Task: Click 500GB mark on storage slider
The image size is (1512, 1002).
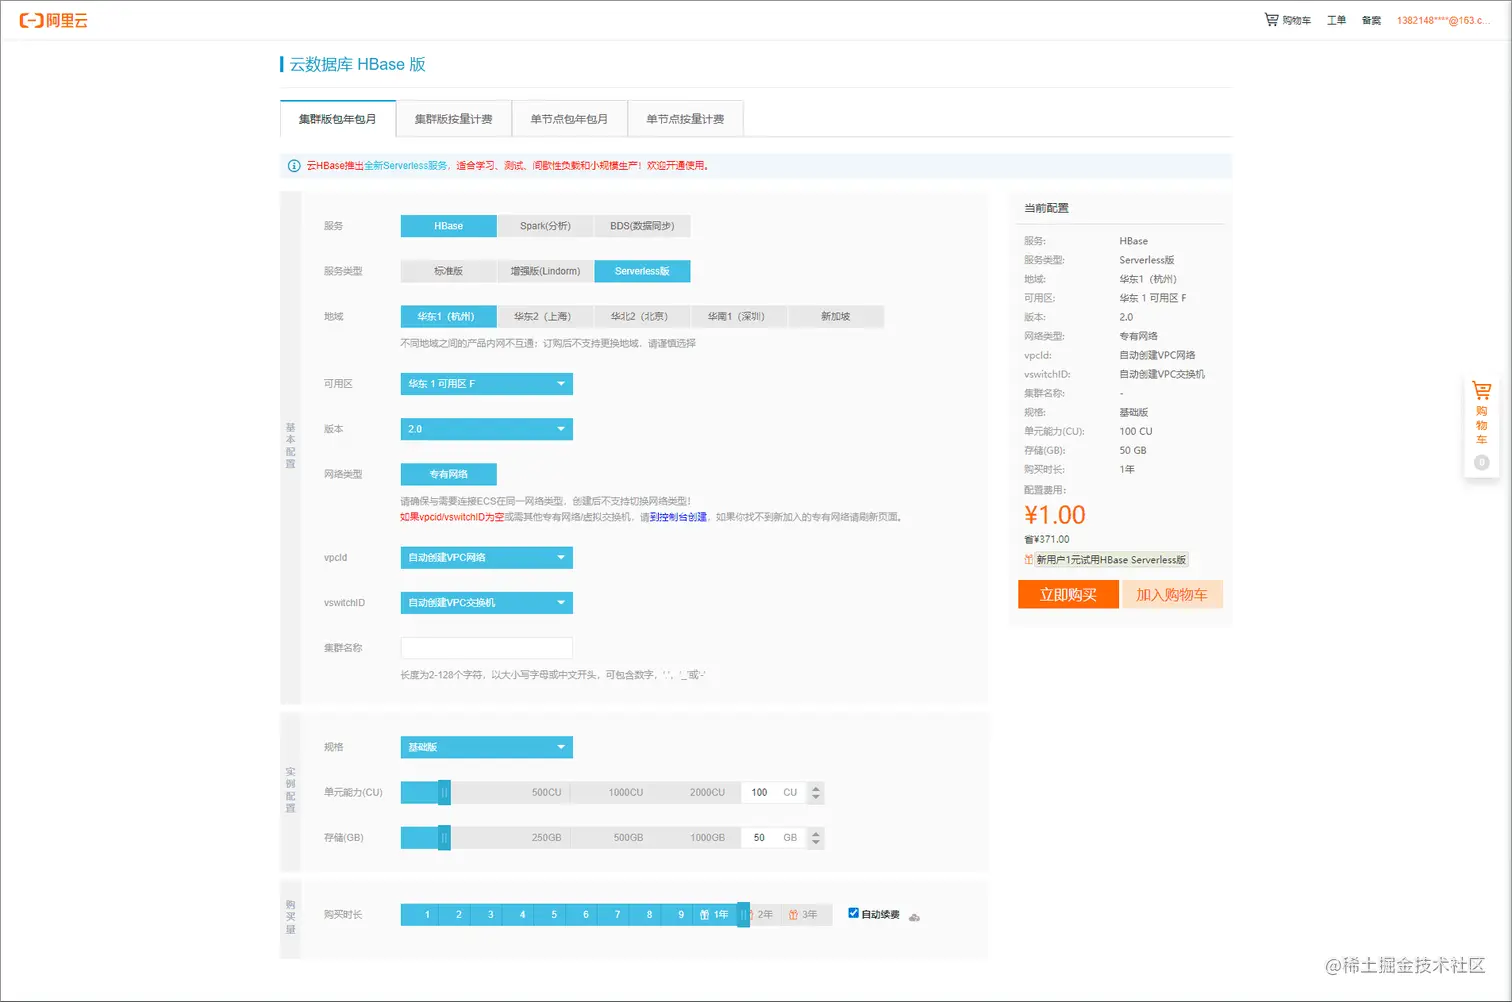Action: (628, 838)
